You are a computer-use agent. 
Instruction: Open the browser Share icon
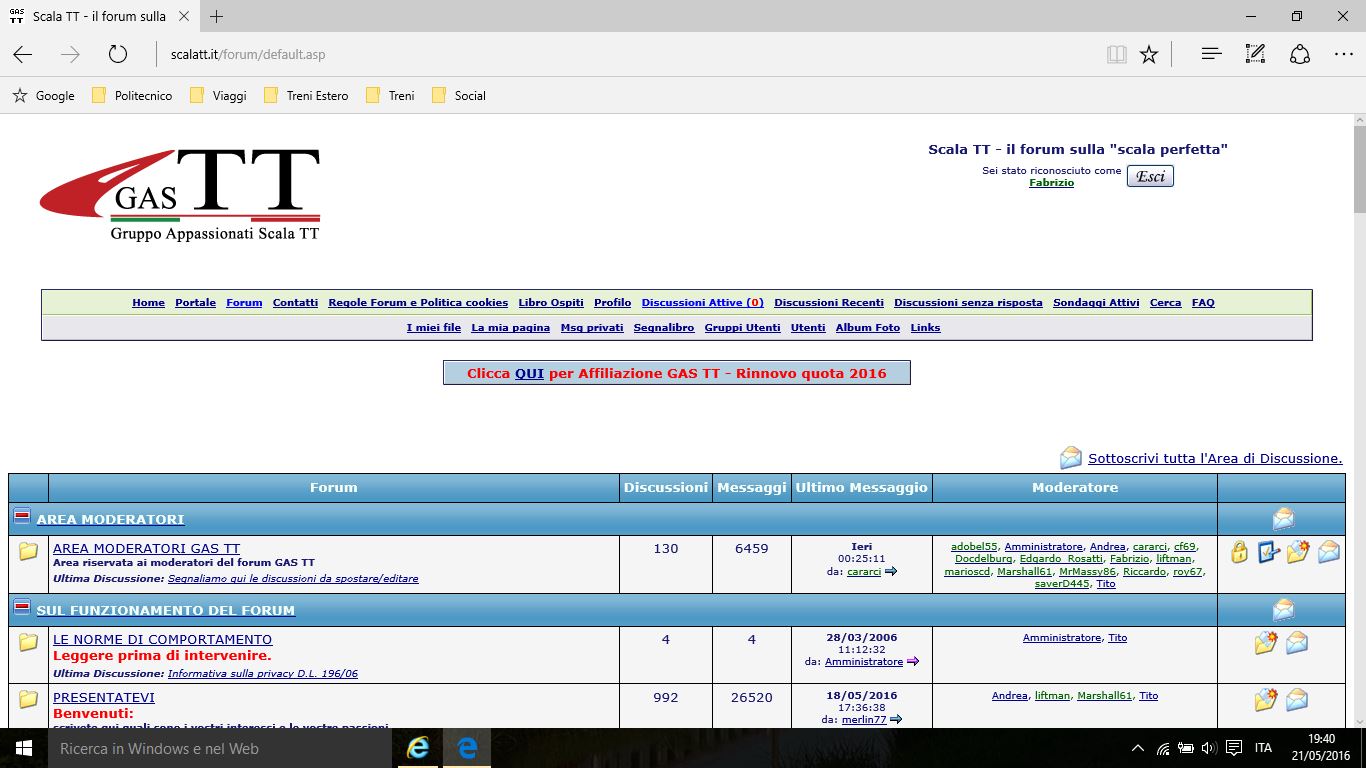(1300, 54)
